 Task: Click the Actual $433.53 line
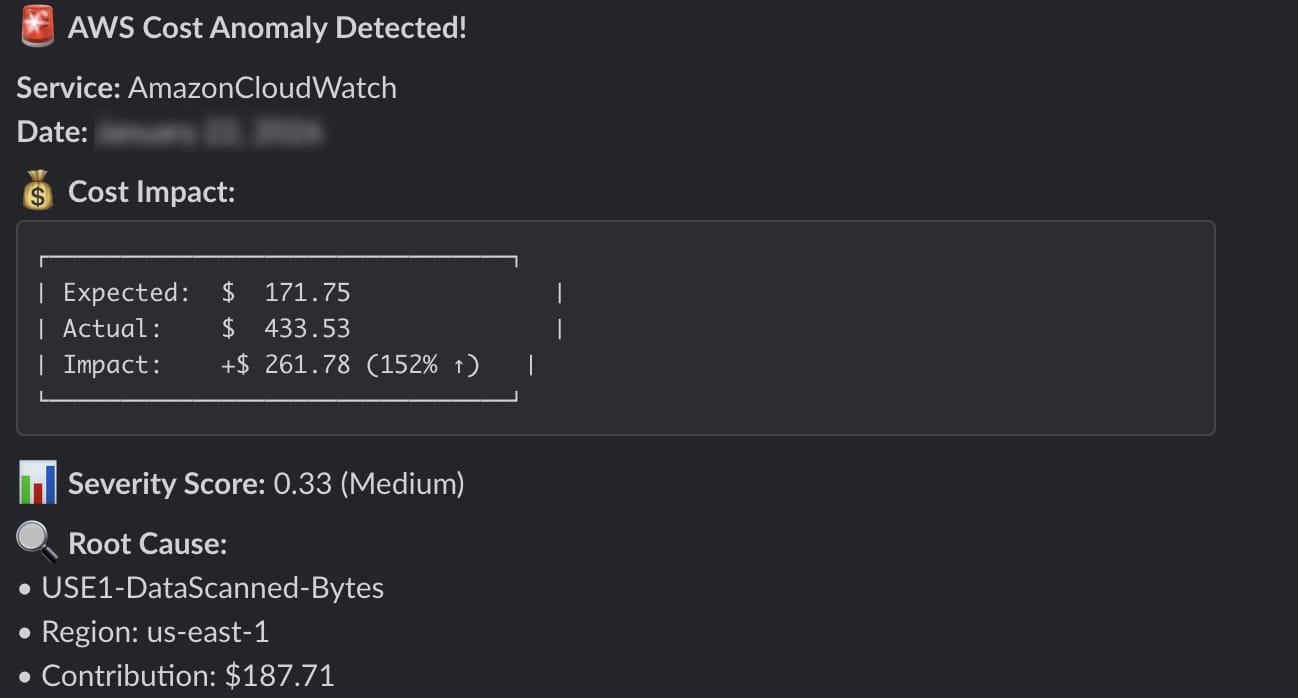point(207,328)
